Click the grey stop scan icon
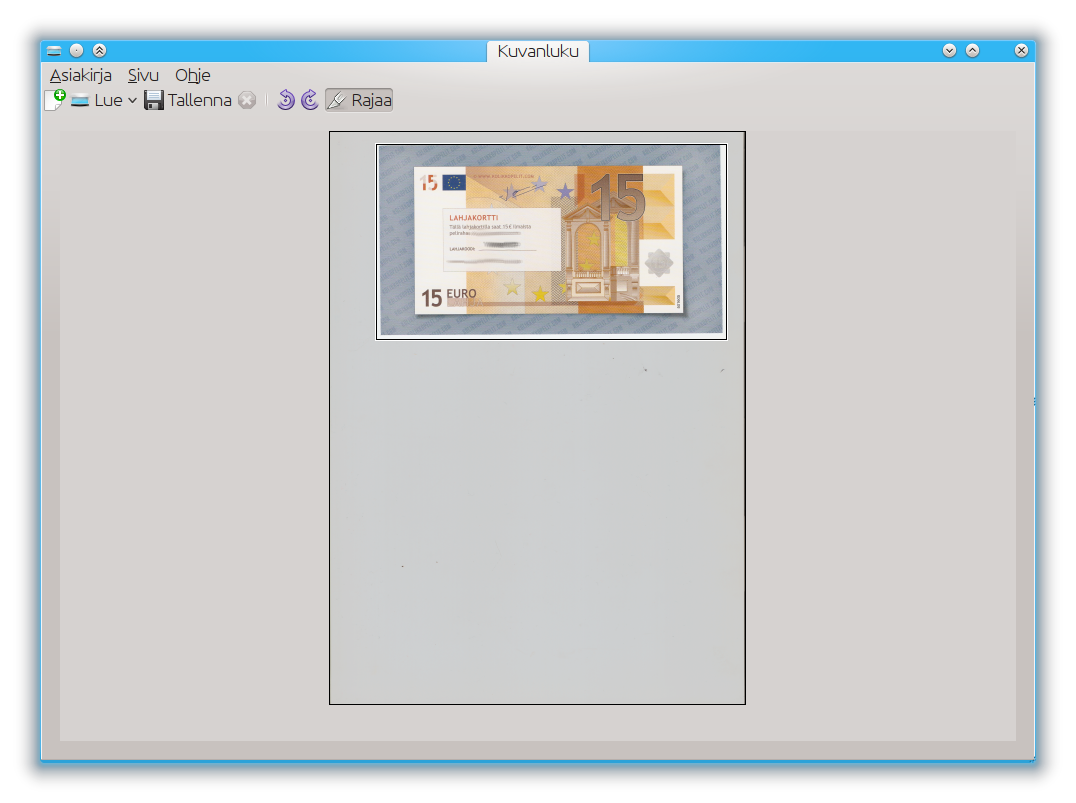Image resolution: width=1076 pixels, height=803 pixels. click(x=247, y=100)
